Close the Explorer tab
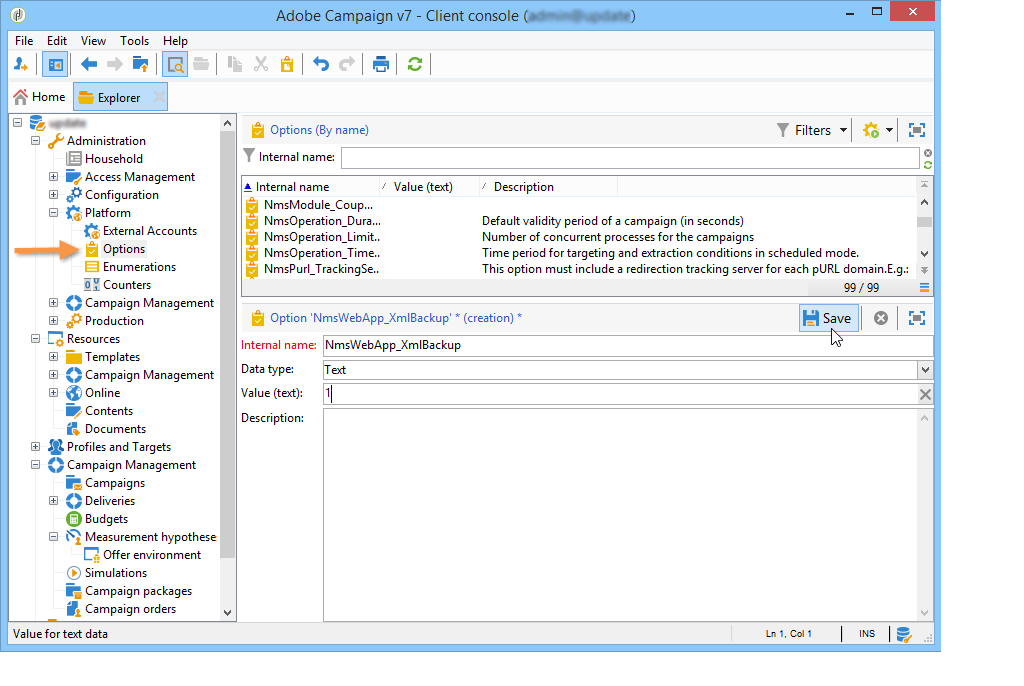 tap(159, 97)
